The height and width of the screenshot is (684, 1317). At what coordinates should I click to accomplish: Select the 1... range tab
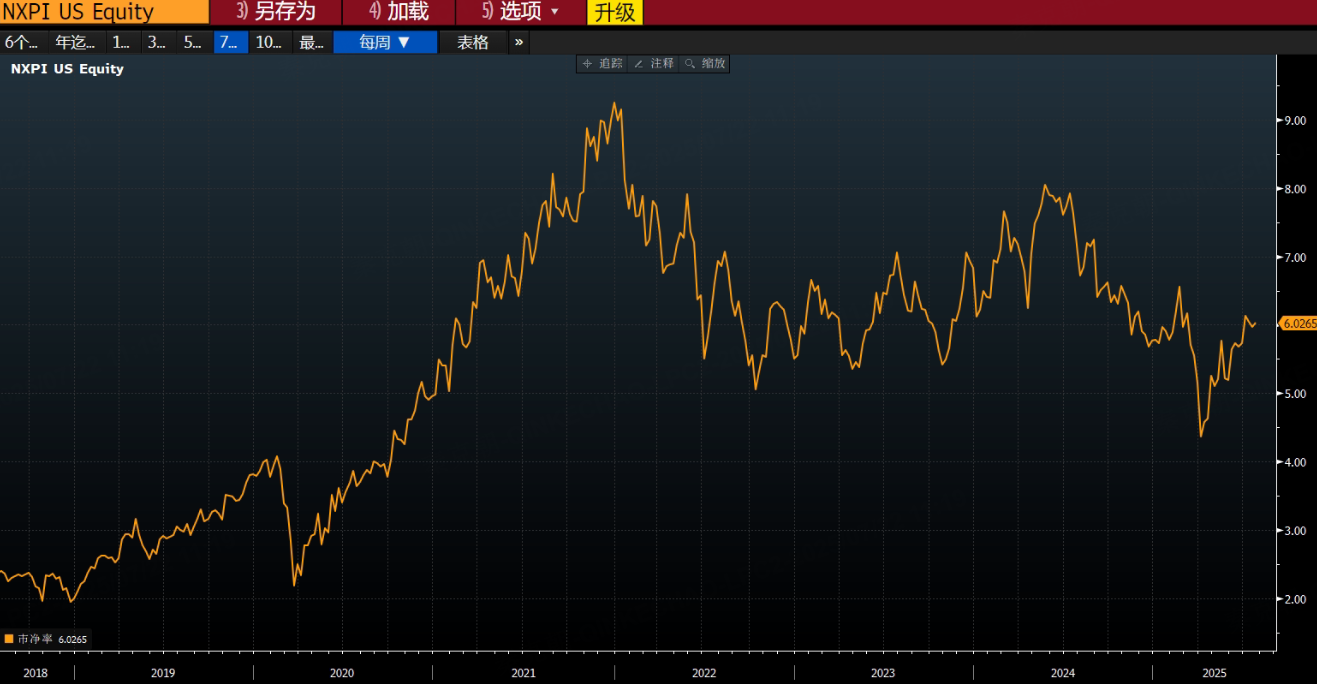[x=122, y=42]
